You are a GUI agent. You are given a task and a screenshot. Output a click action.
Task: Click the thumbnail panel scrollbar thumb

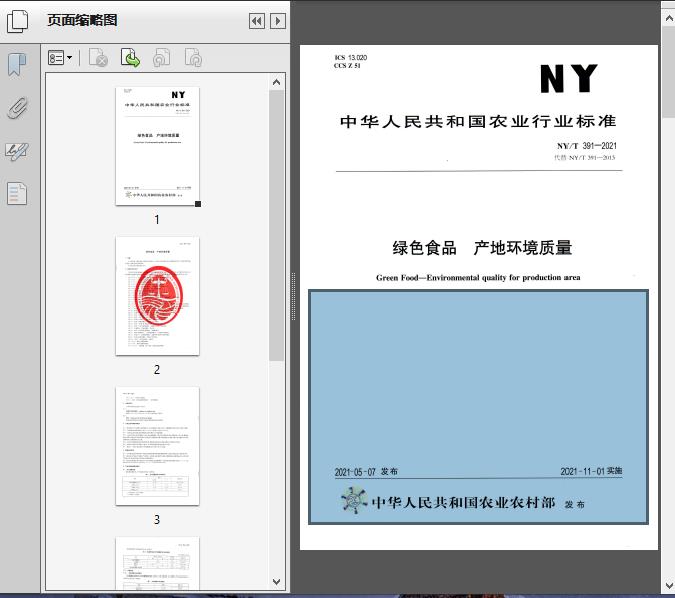click(276, 225)
